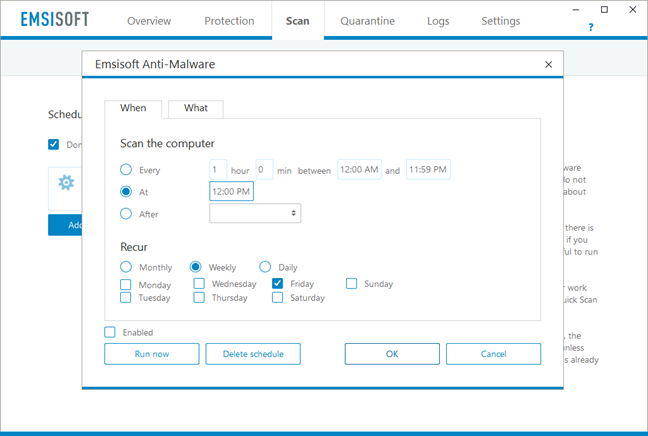Choose Weekly recurrence
This screenshot has height=436, width=648.
tap(195, 267)
